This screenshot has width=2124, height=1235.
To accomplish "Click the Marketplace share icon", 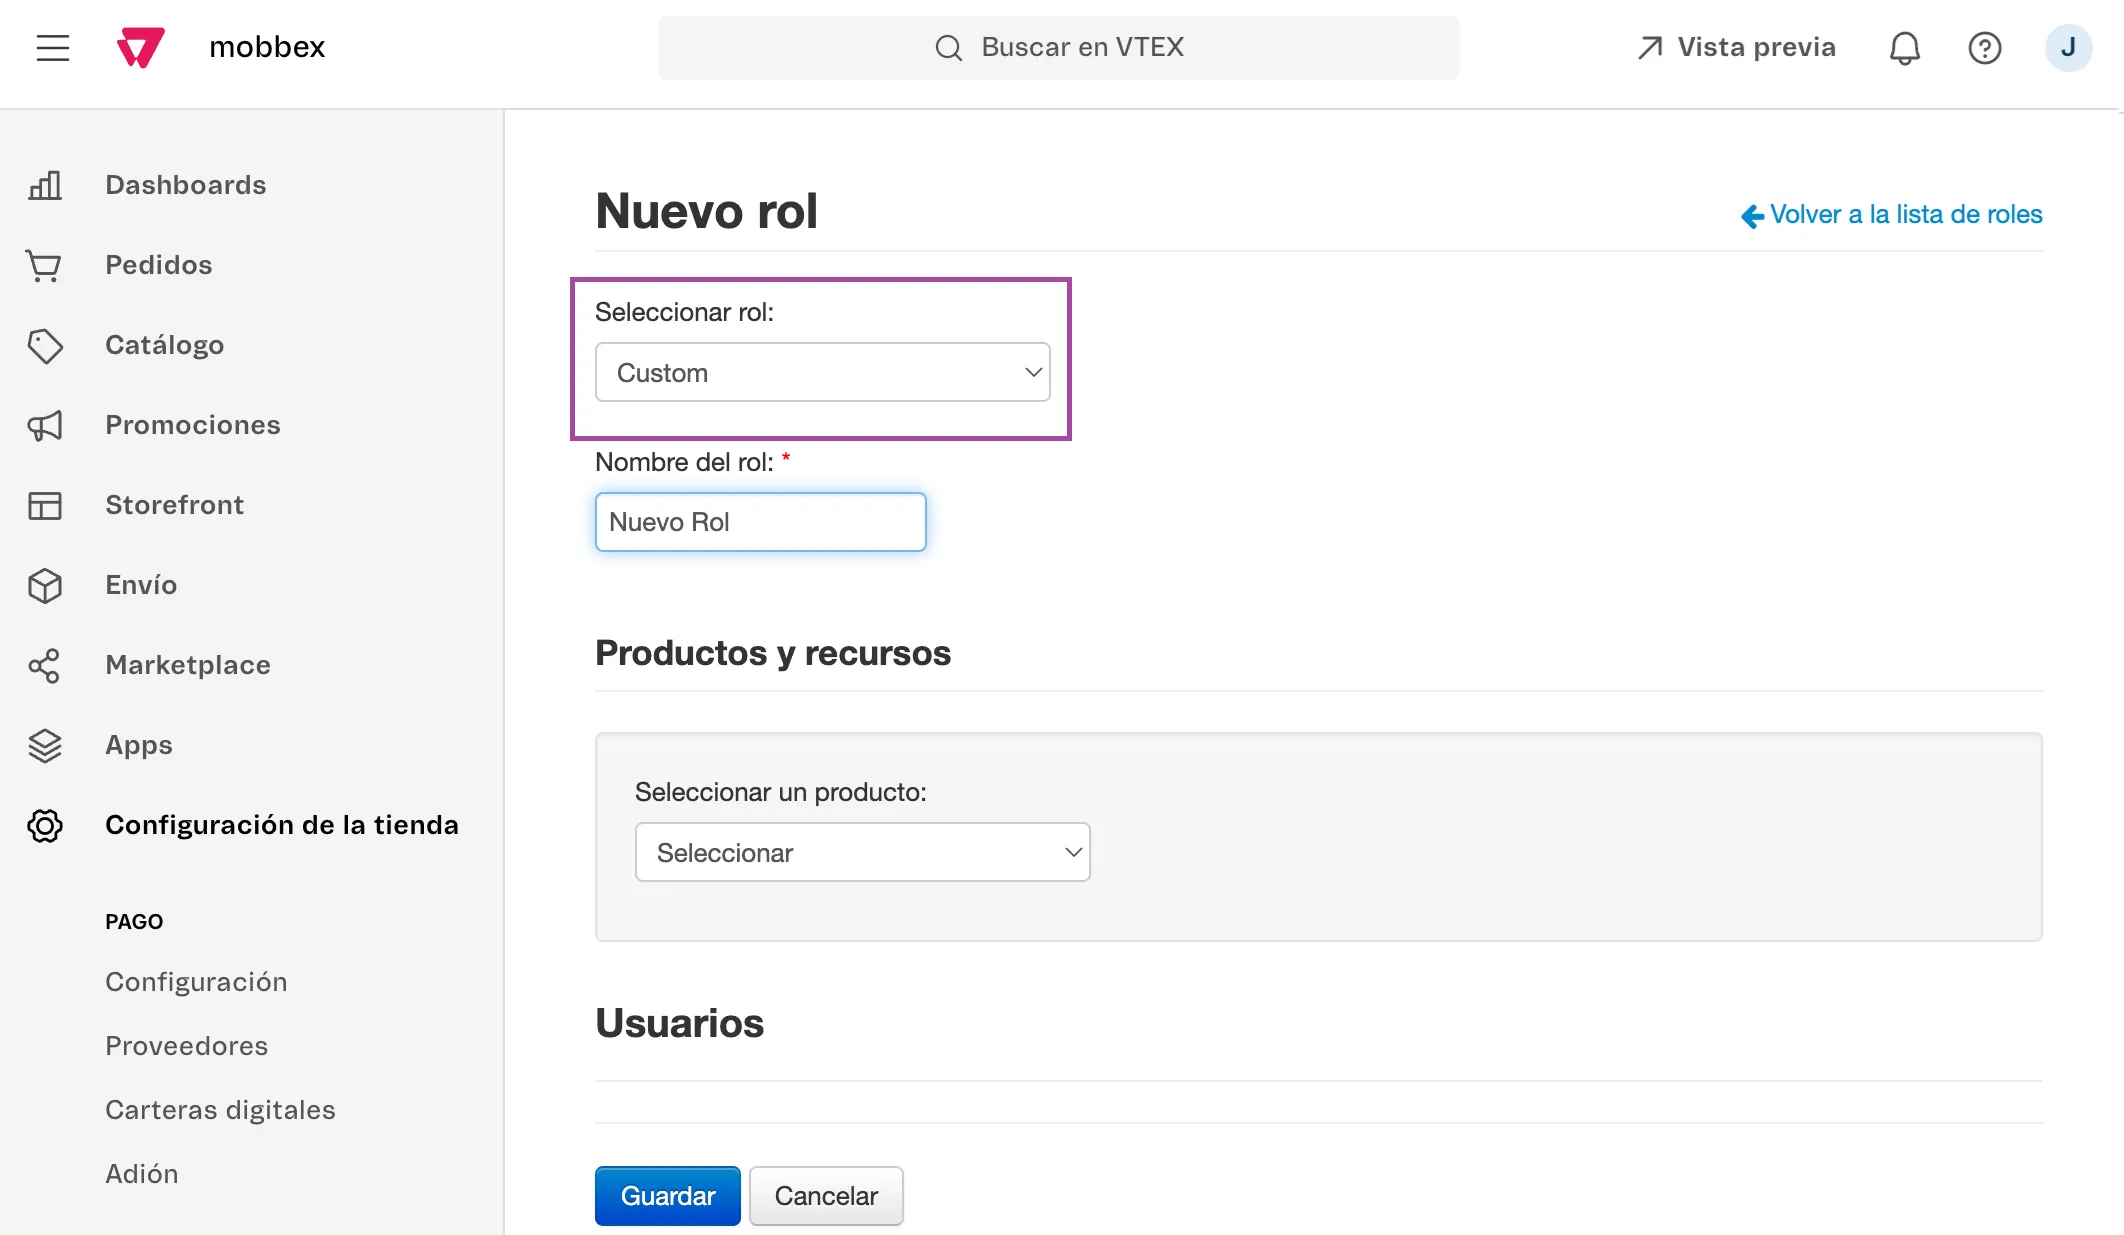I will (45, 665).
